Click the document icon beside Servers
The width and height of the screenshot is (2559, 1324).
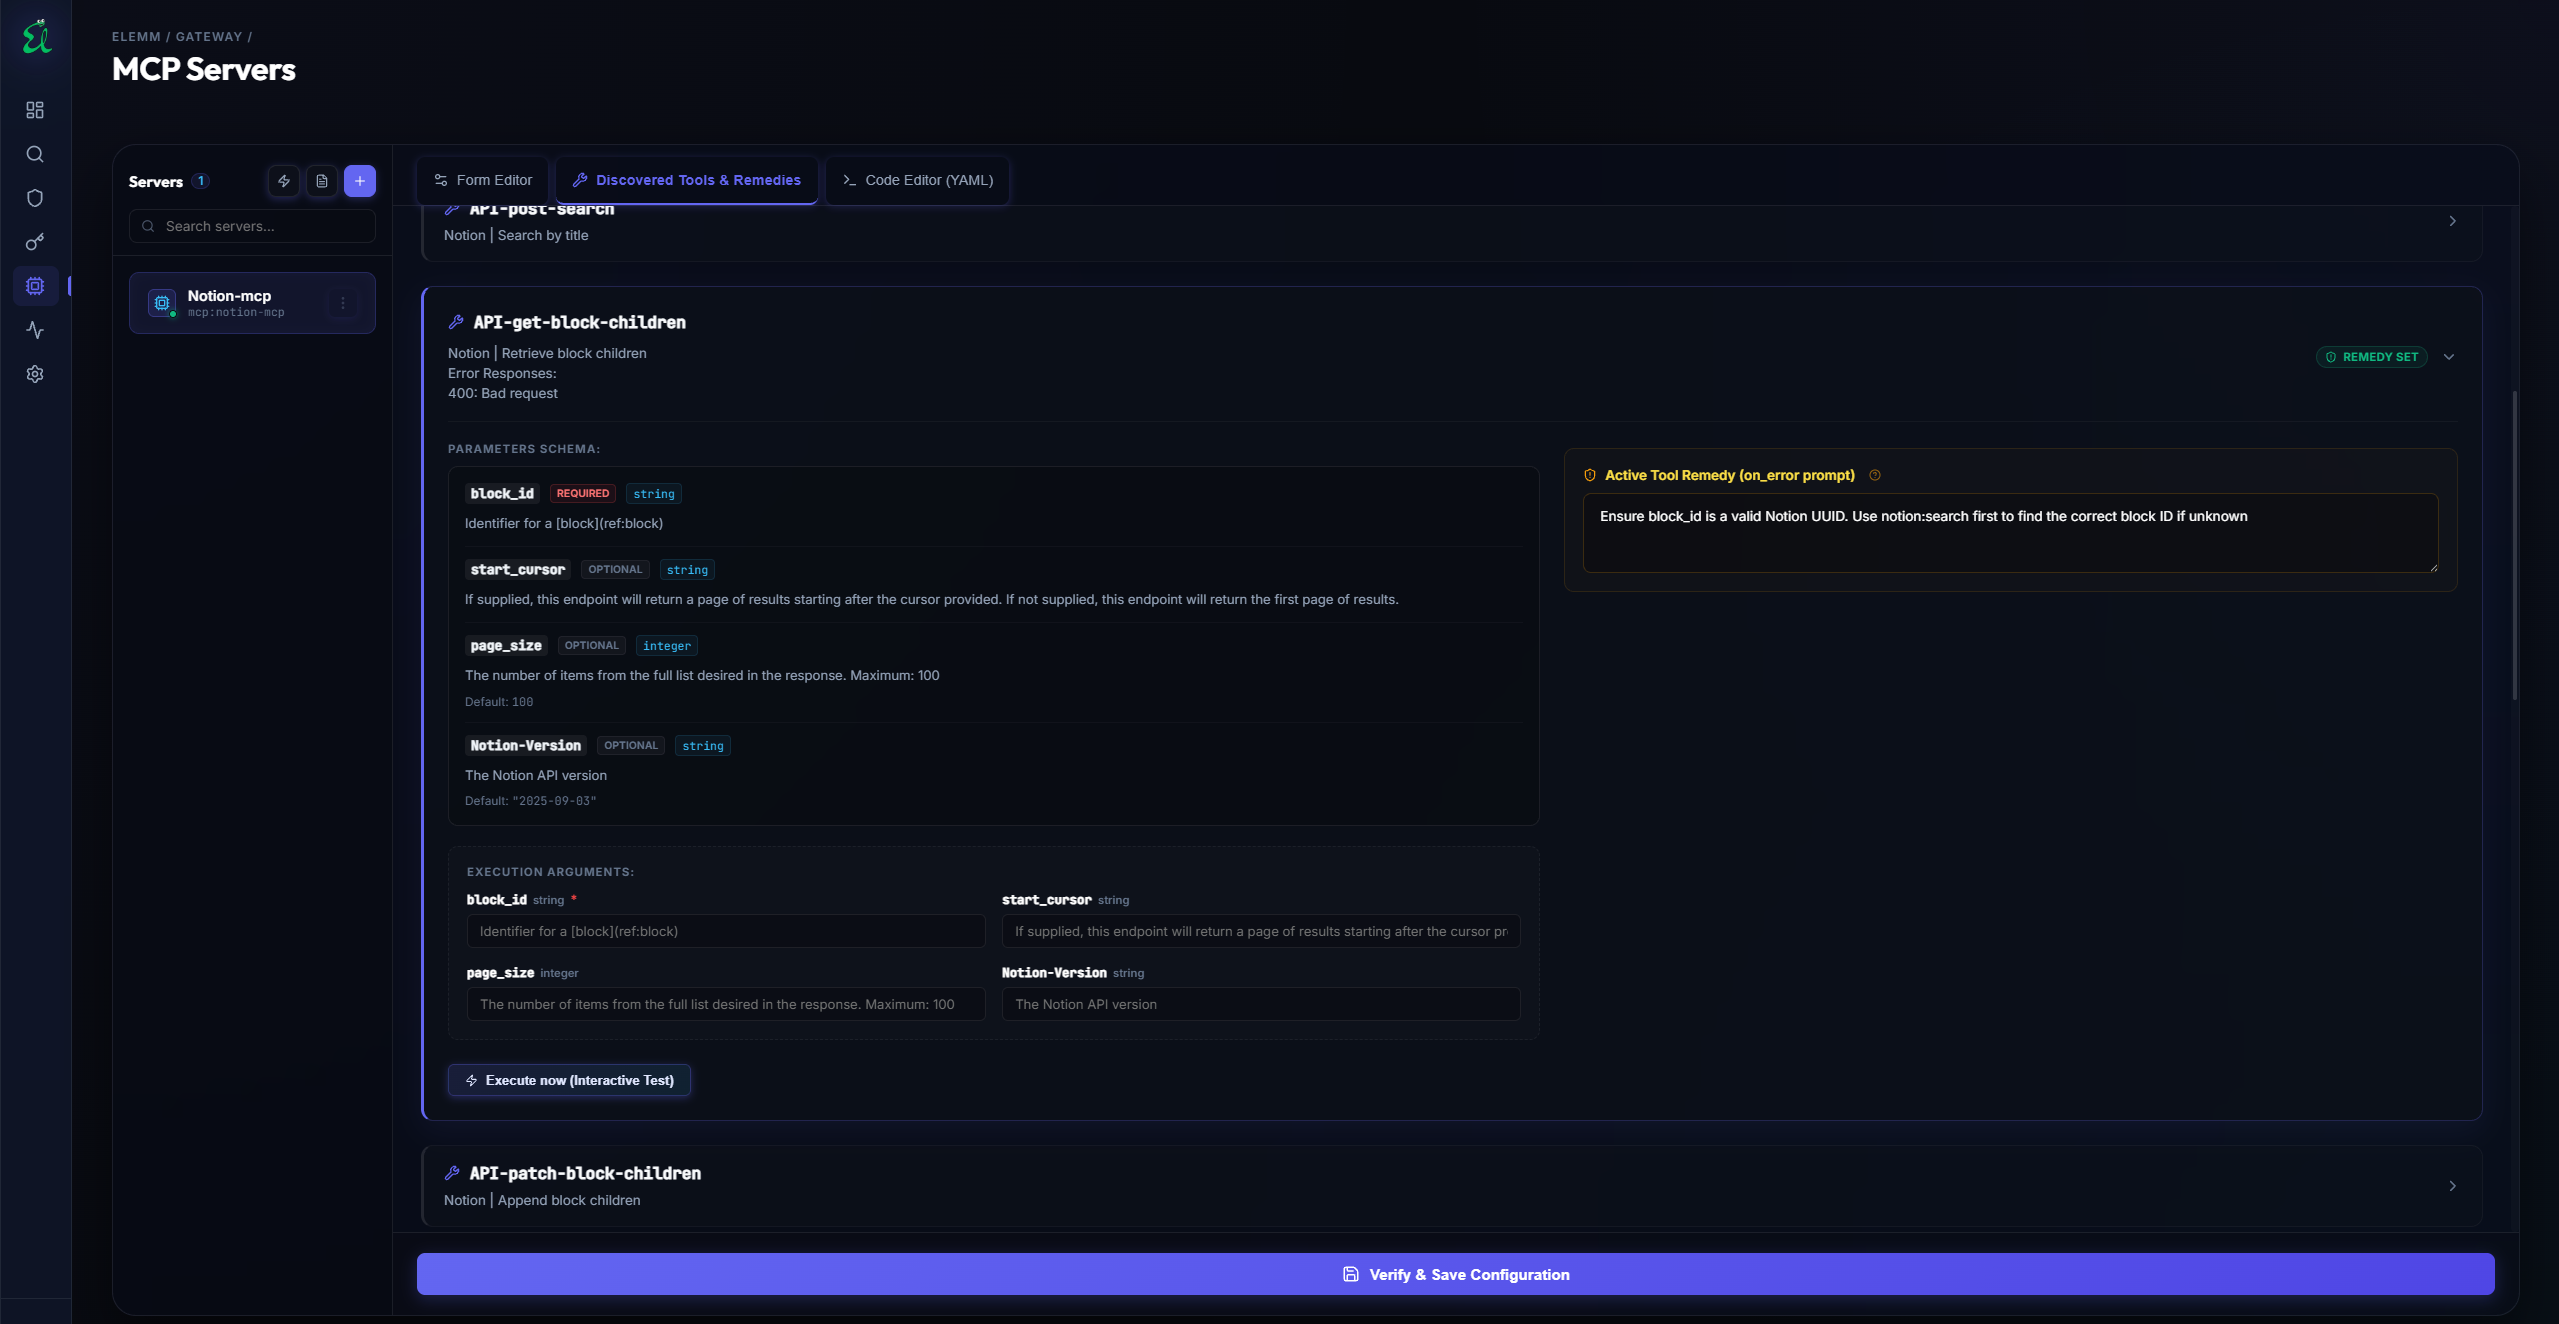pos(322,181)
